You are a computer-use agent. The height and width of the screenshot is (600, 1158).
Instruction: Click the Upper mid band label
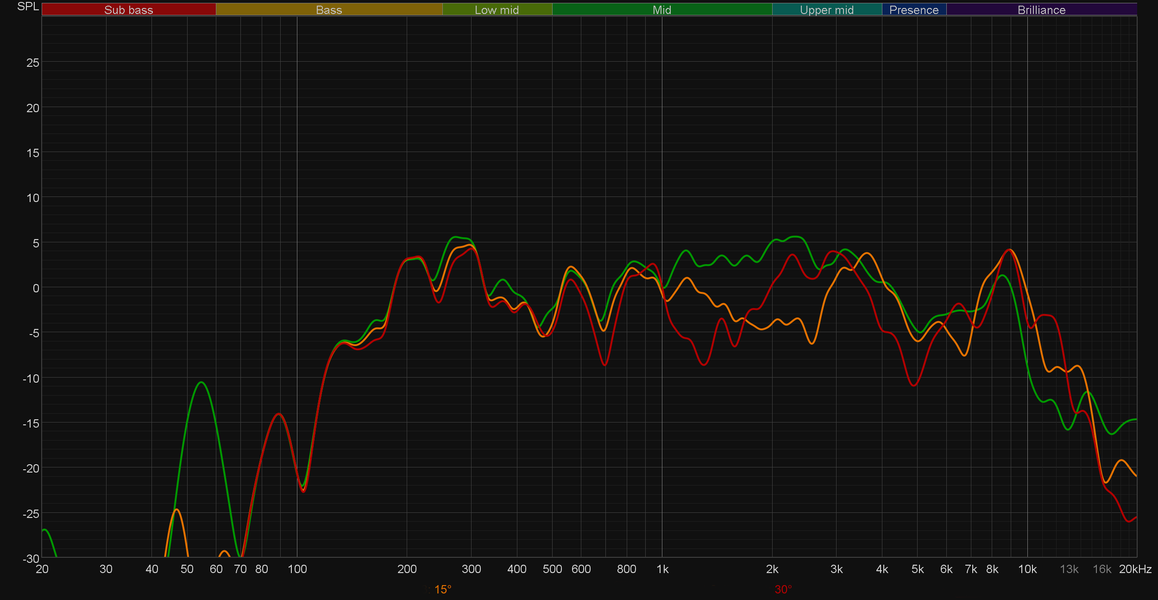826,10
